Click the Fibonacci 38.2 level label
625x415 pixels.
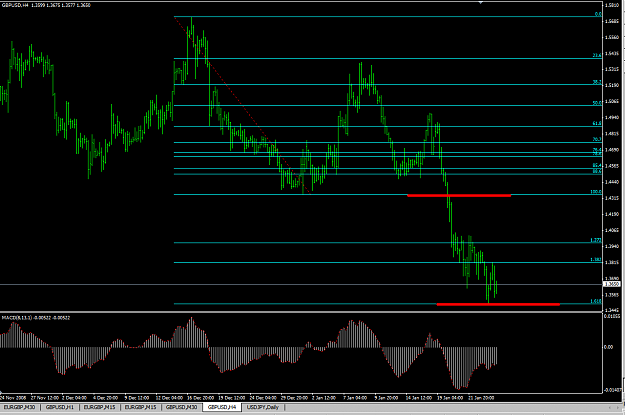click(x=597, y=82)
